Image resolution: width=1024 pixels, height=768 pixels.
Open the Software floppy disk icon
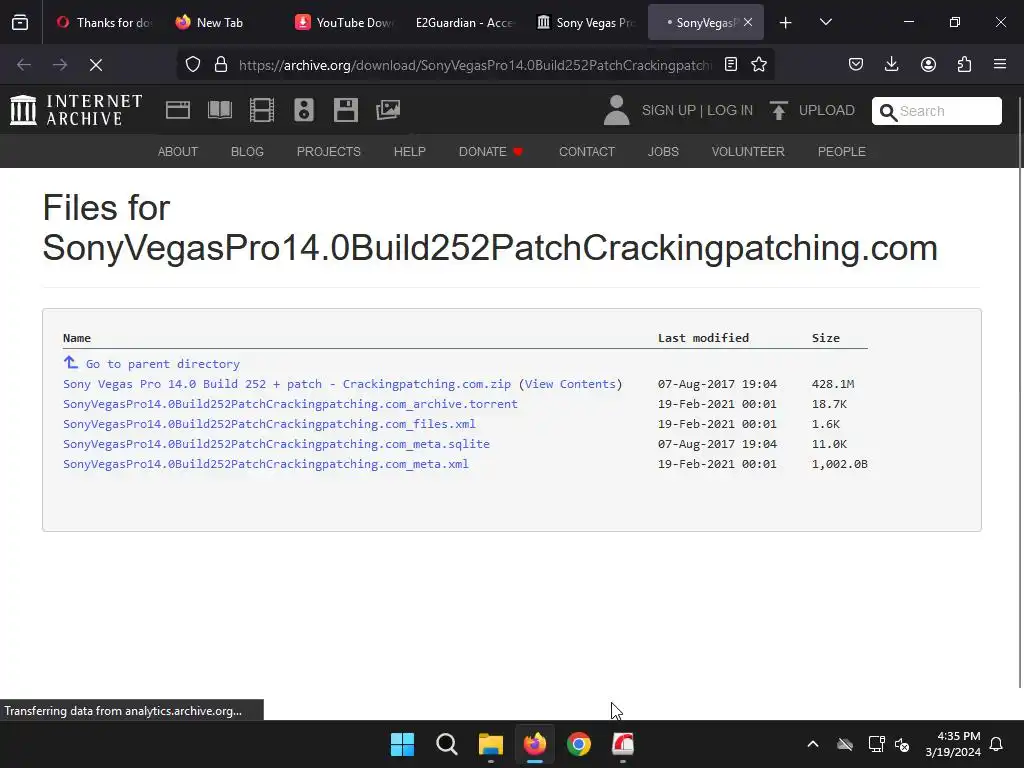pyautogui.click(x=345, y=110)
